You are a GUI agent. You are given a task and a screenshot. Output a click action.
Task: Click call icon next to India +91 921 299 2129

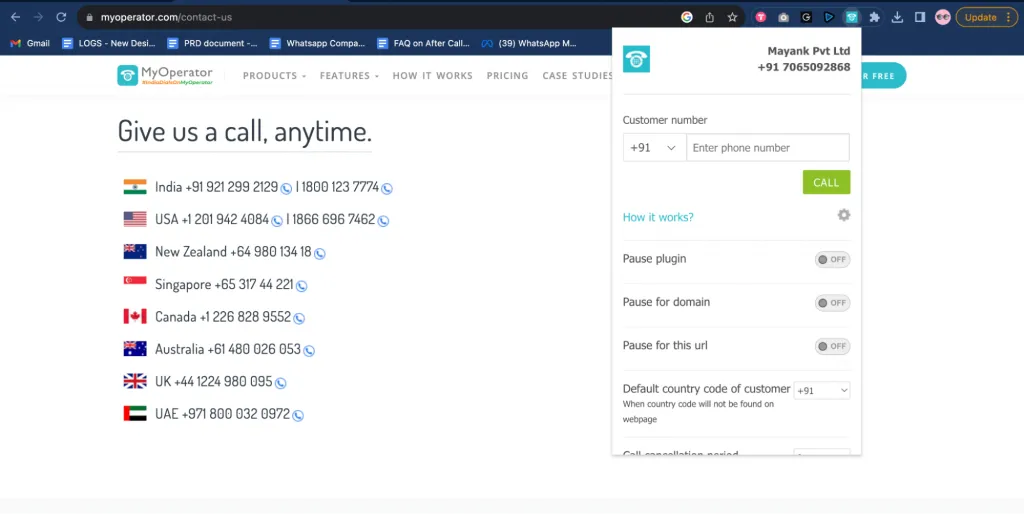click(286, 189)
